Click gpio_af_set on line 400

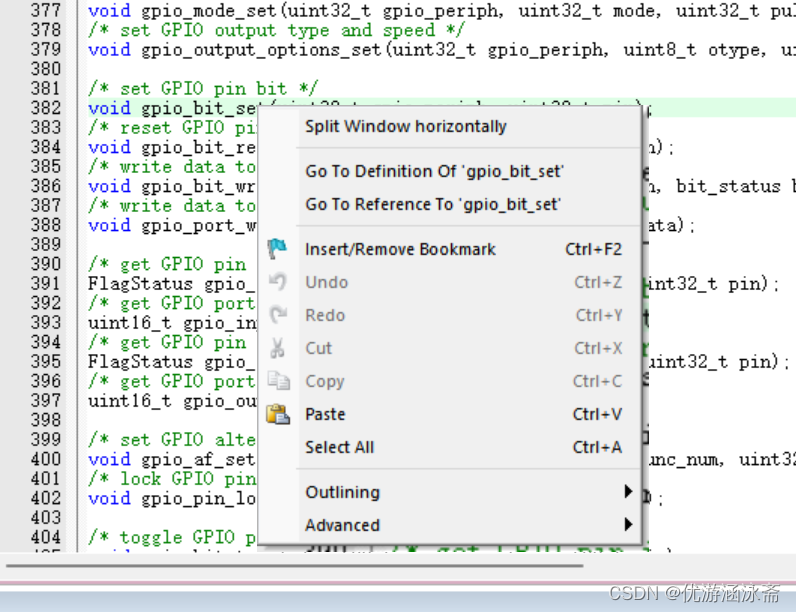click(x=198, y=459)
